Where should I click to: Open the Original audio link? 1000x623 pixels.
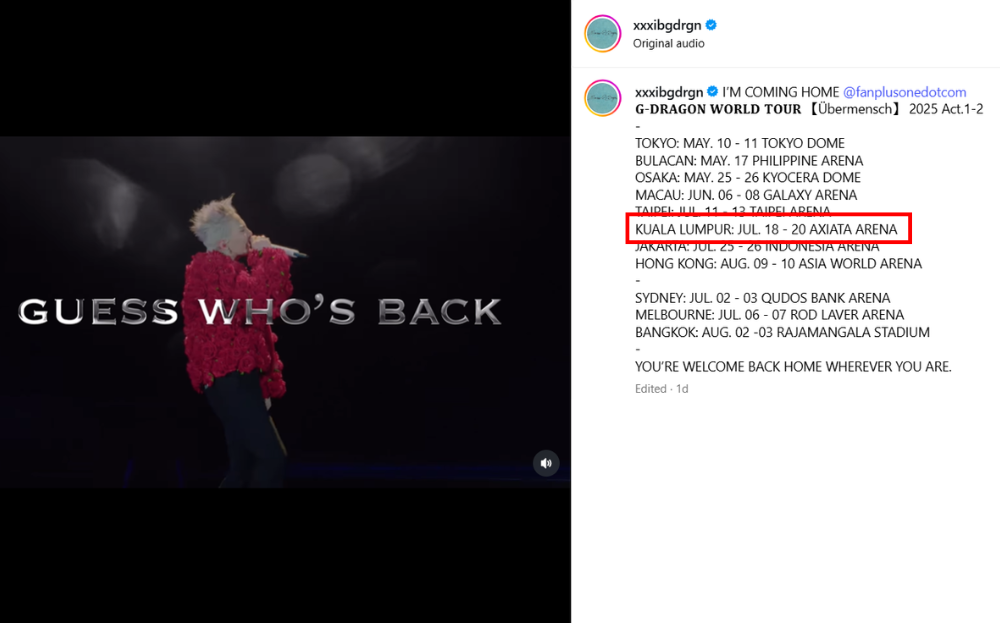[668, 43]
